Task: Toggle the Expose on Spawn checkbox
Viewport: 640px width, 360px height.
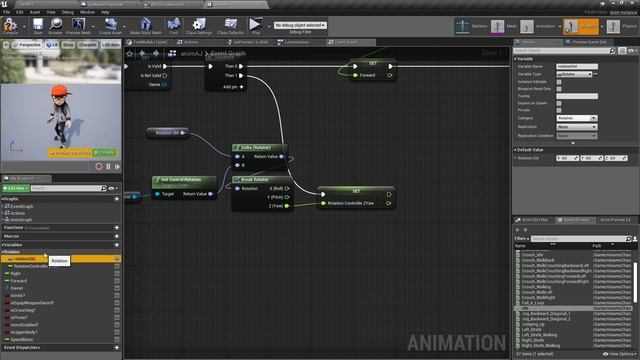Action: [x=559, y=103]
